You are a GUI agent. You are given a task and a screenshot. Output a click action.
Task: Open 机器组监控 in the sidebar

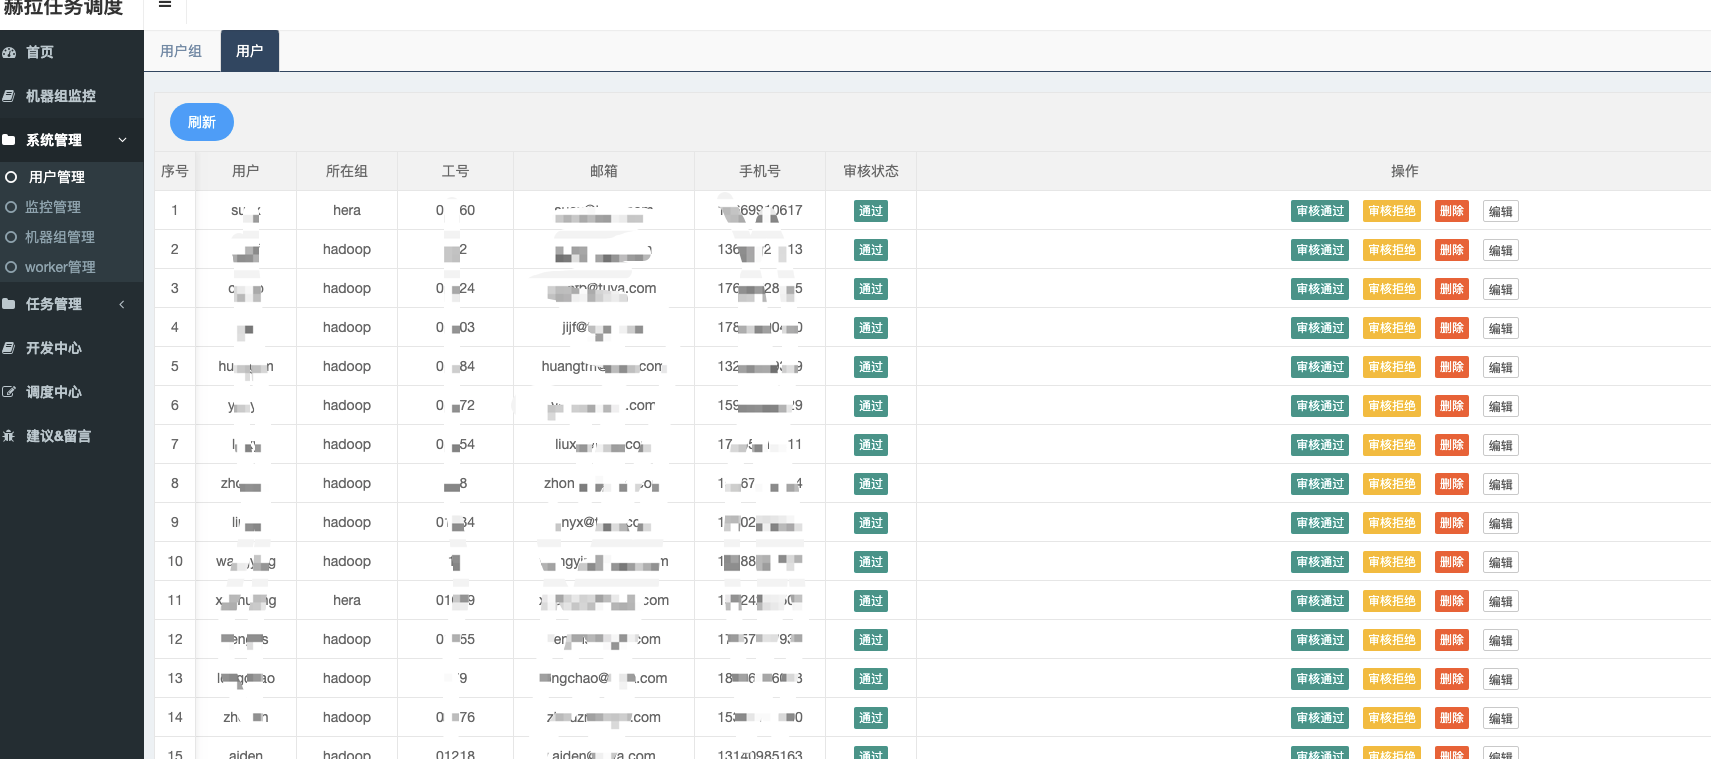pos(61,96)
